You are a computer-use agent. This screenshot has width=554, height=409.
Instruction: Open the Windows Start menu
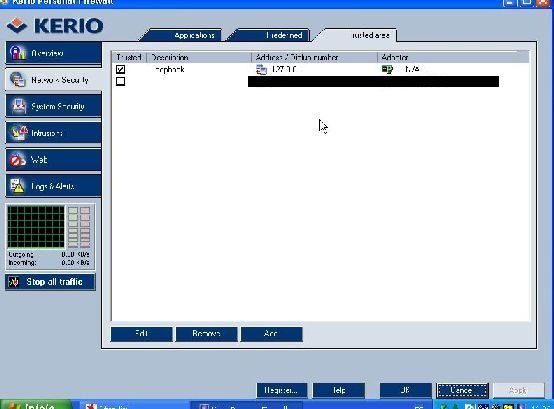[35, 405]
